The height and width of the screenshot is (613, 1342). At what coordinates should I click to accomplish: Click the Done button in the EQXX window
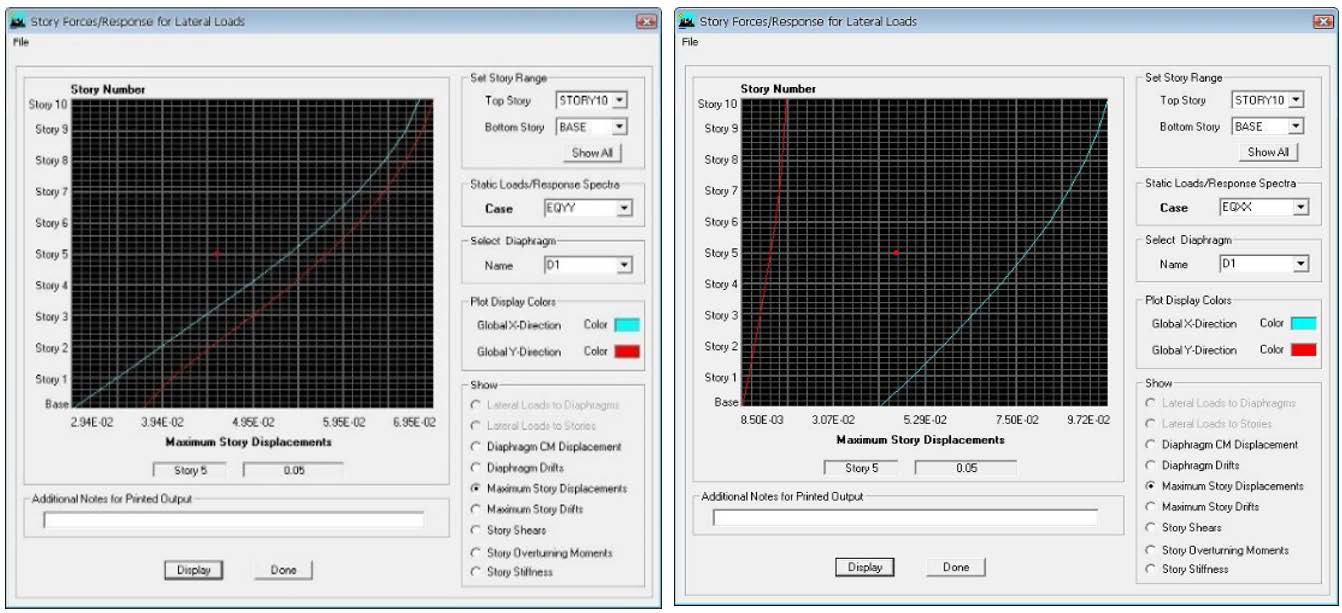tap(956, 567)
